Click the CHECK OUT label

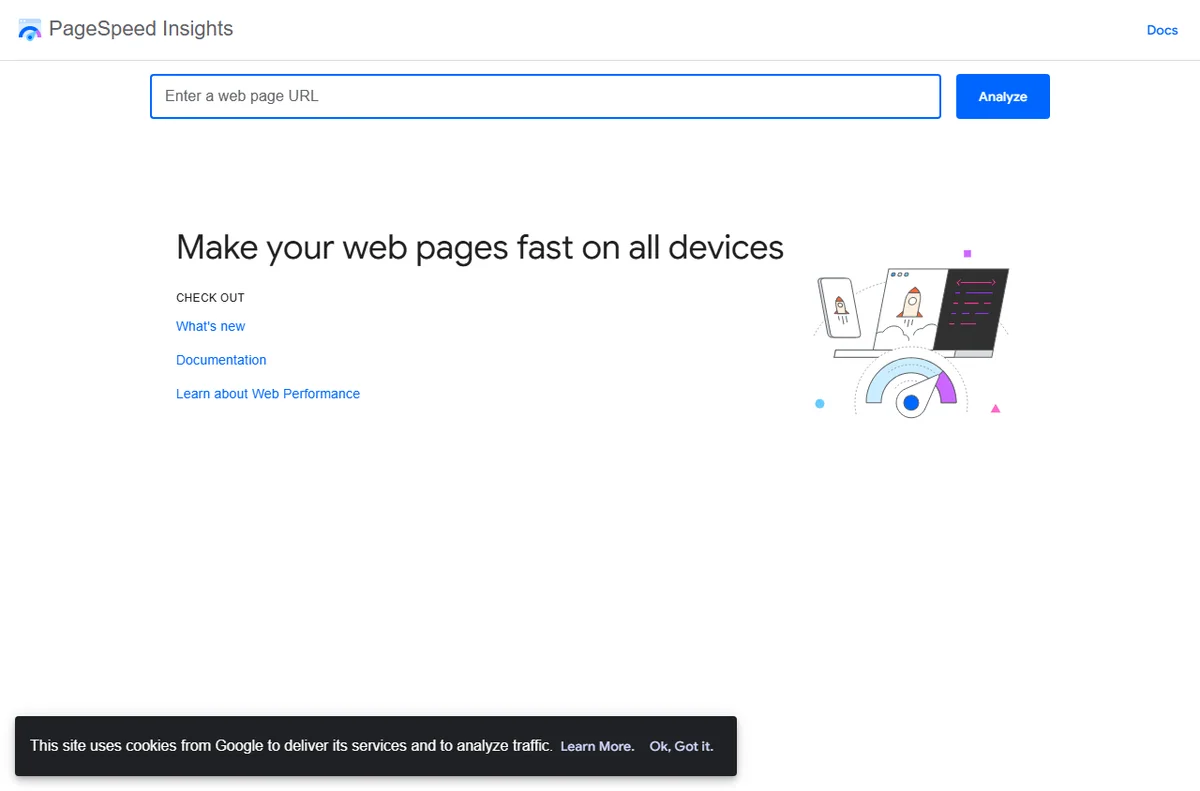click(x=210, y=298)
